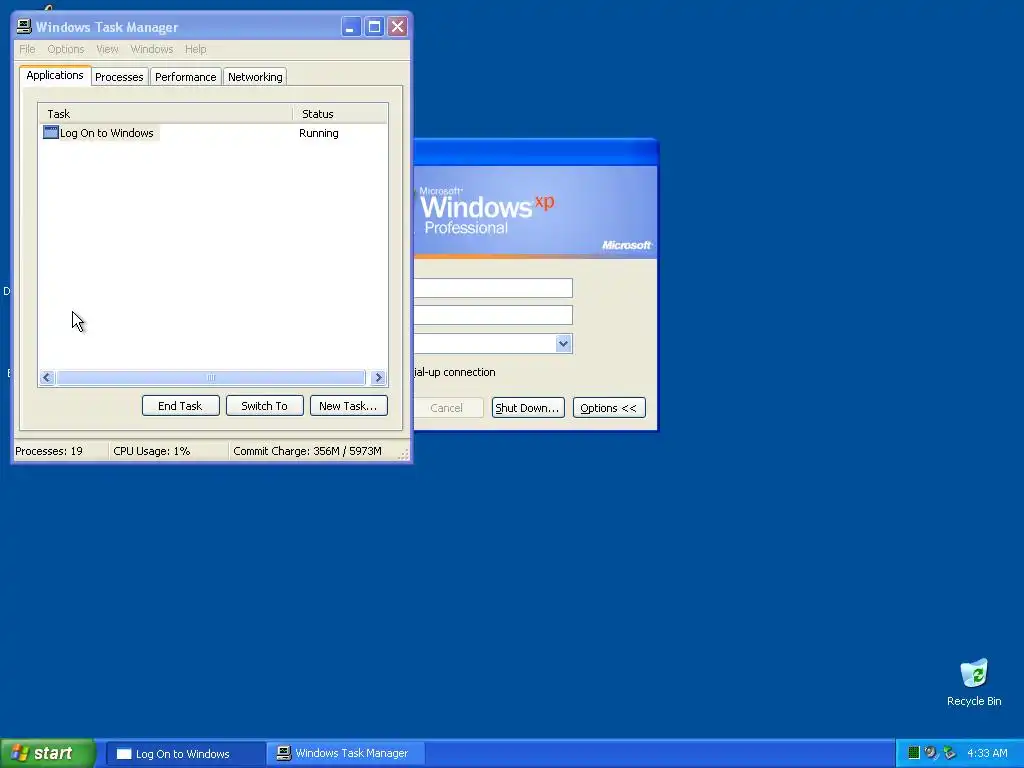Click the user name field in logon dialog
1024x768 pixels.
click(493, 288)
